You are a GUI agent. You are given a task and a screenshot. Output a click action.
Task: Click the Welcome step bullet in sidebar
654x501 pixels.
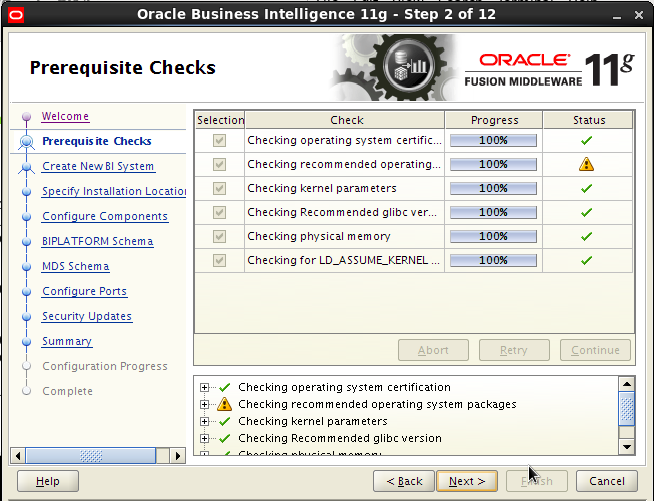click(x=26, y=116)
